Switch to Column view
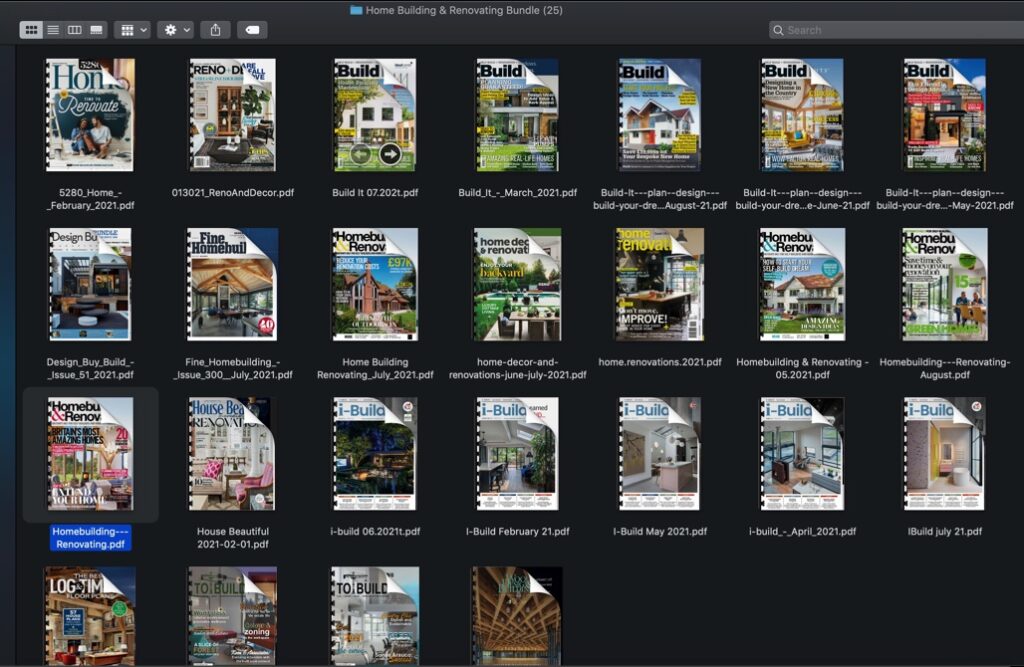The image size is (1024, 667). [75, 29]
